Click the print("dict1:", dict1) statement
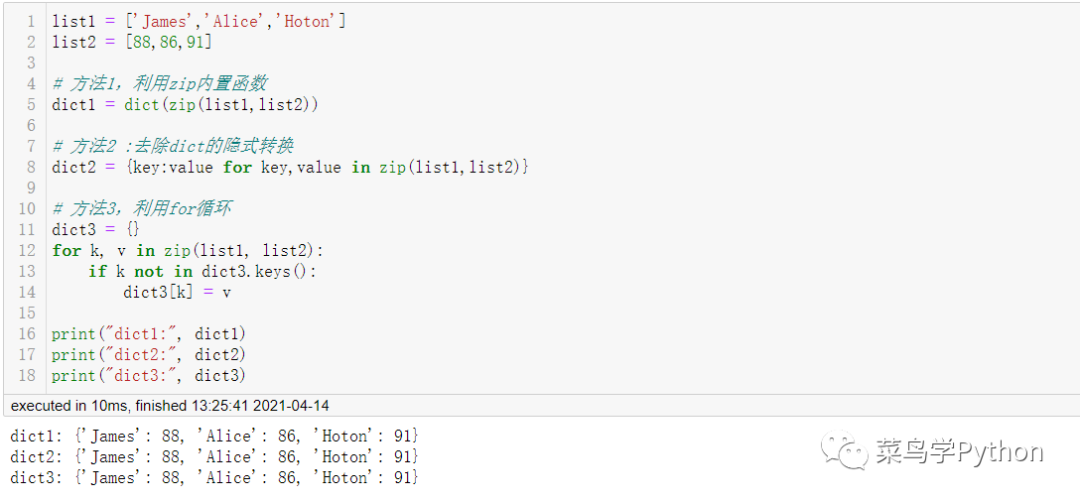 149,333
